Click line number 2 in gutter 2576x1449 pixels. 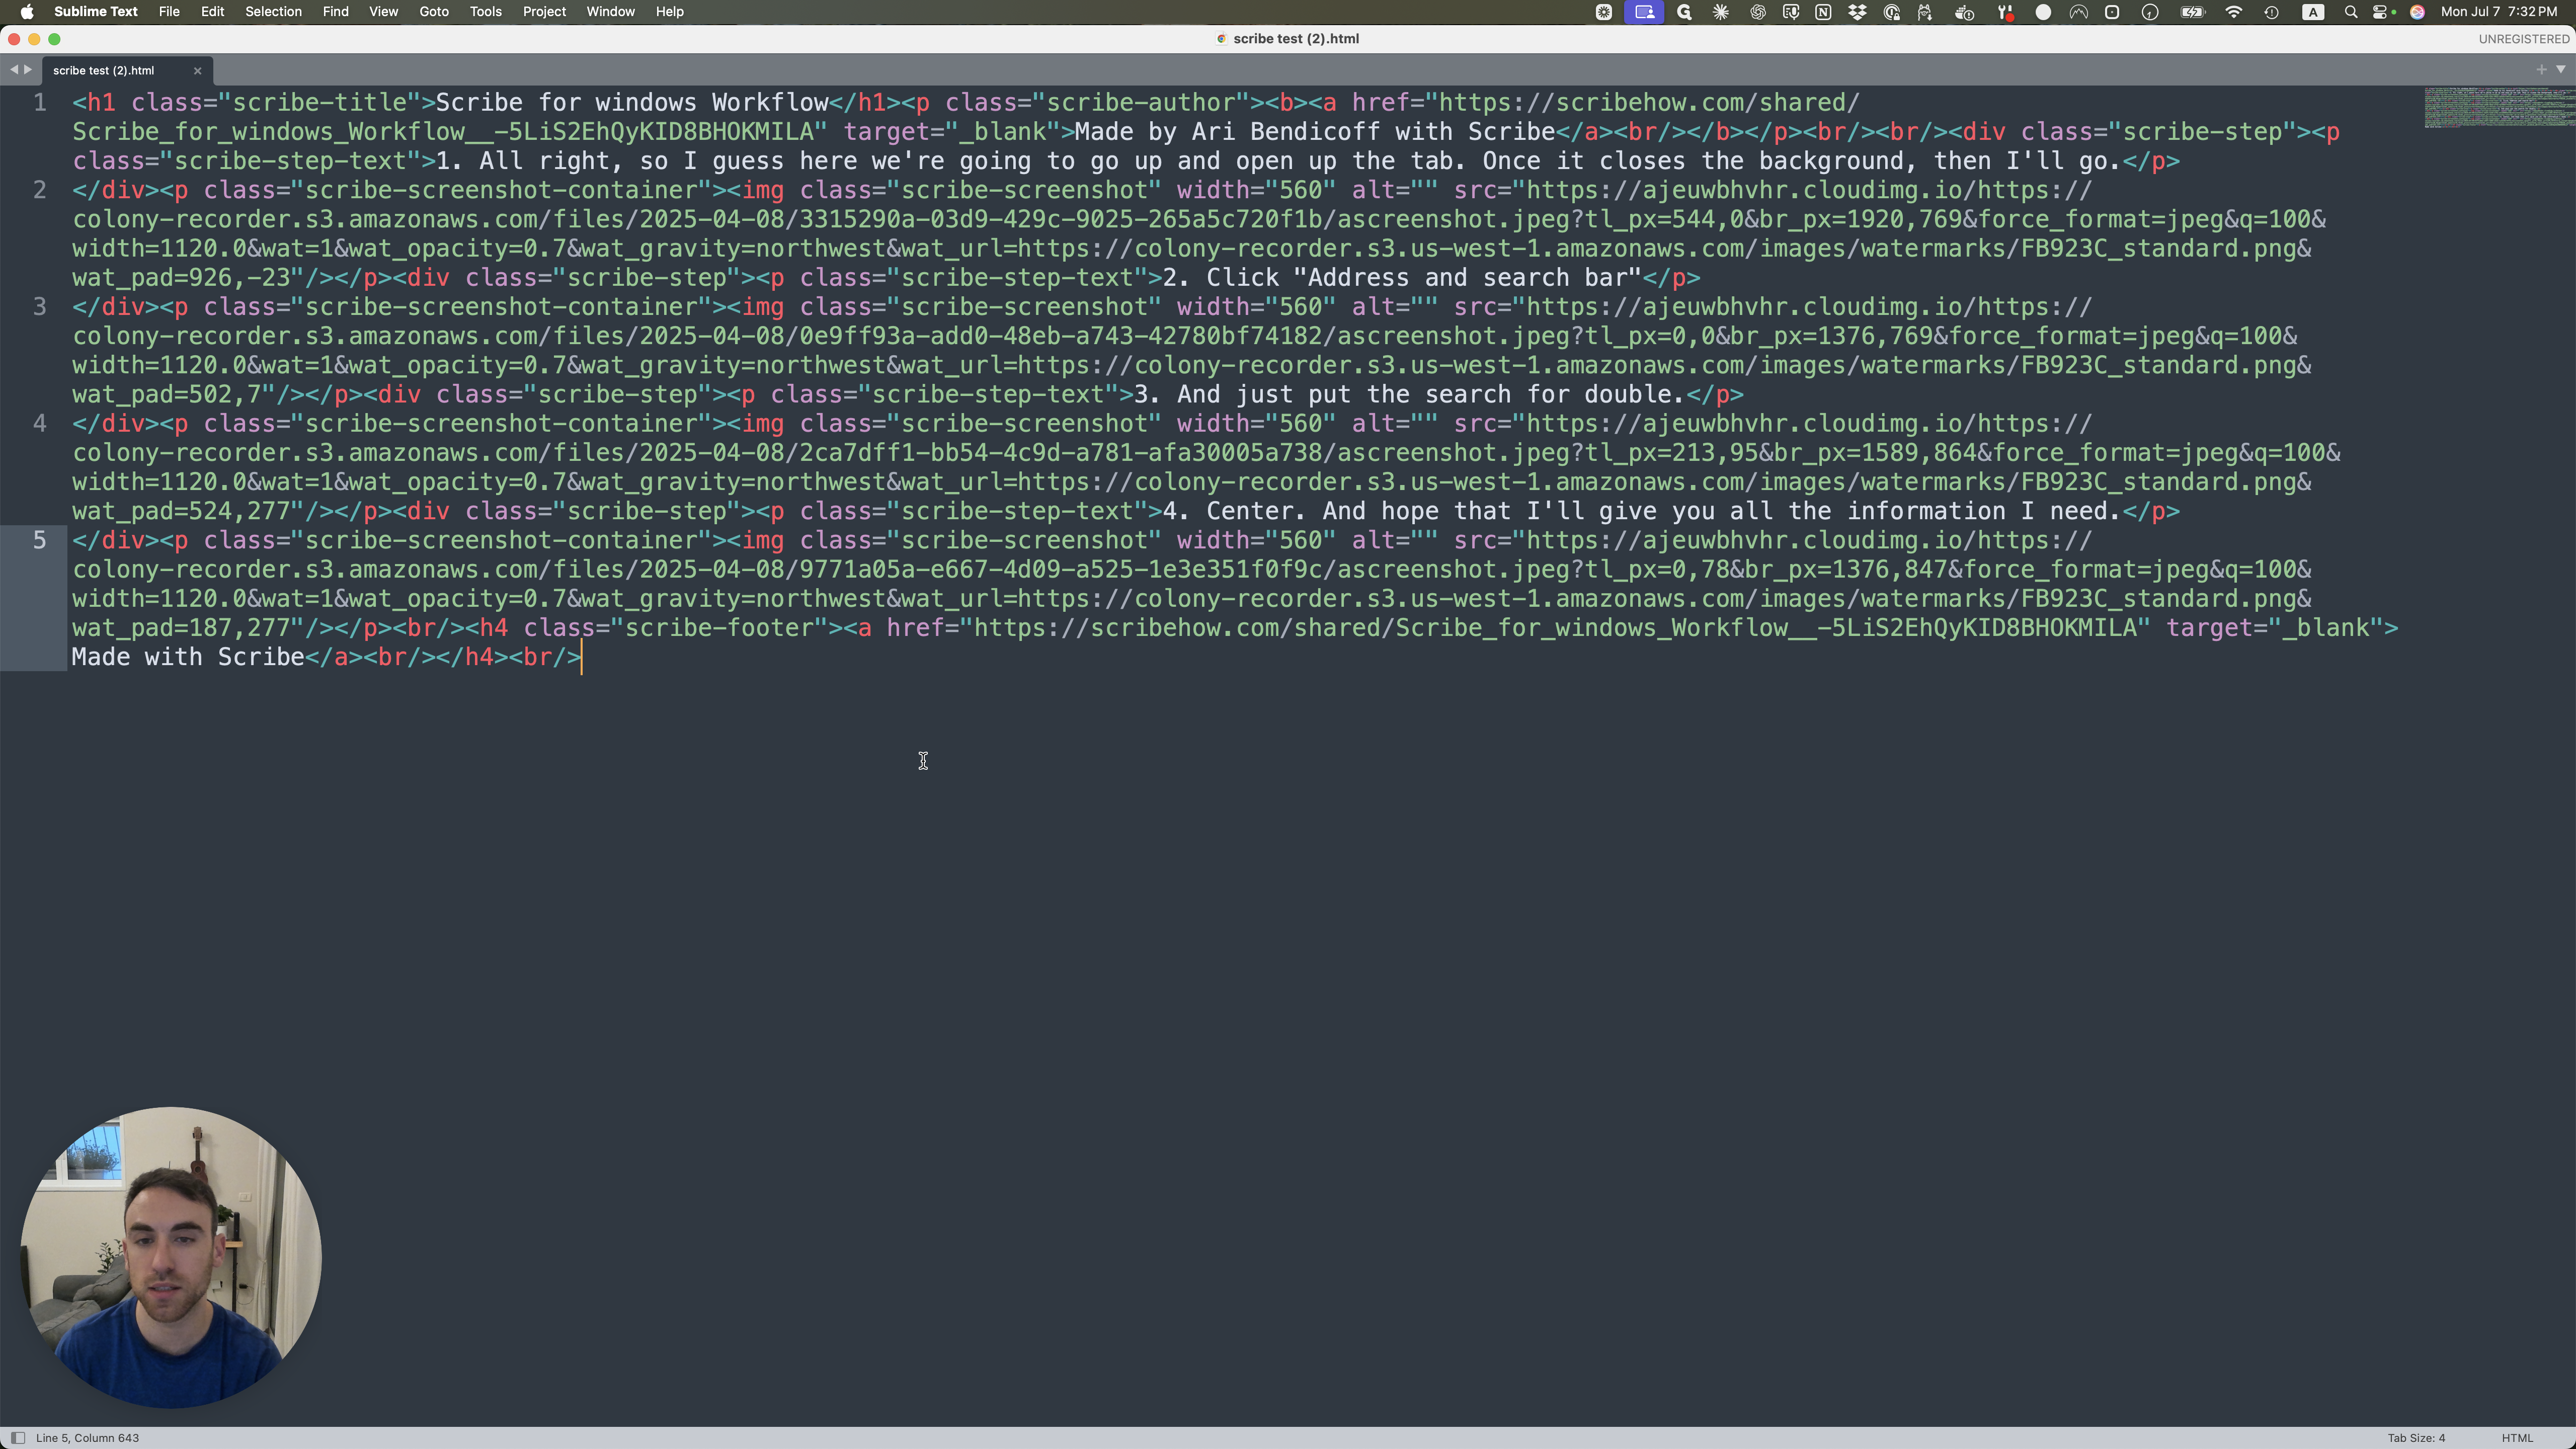point(40,190)
